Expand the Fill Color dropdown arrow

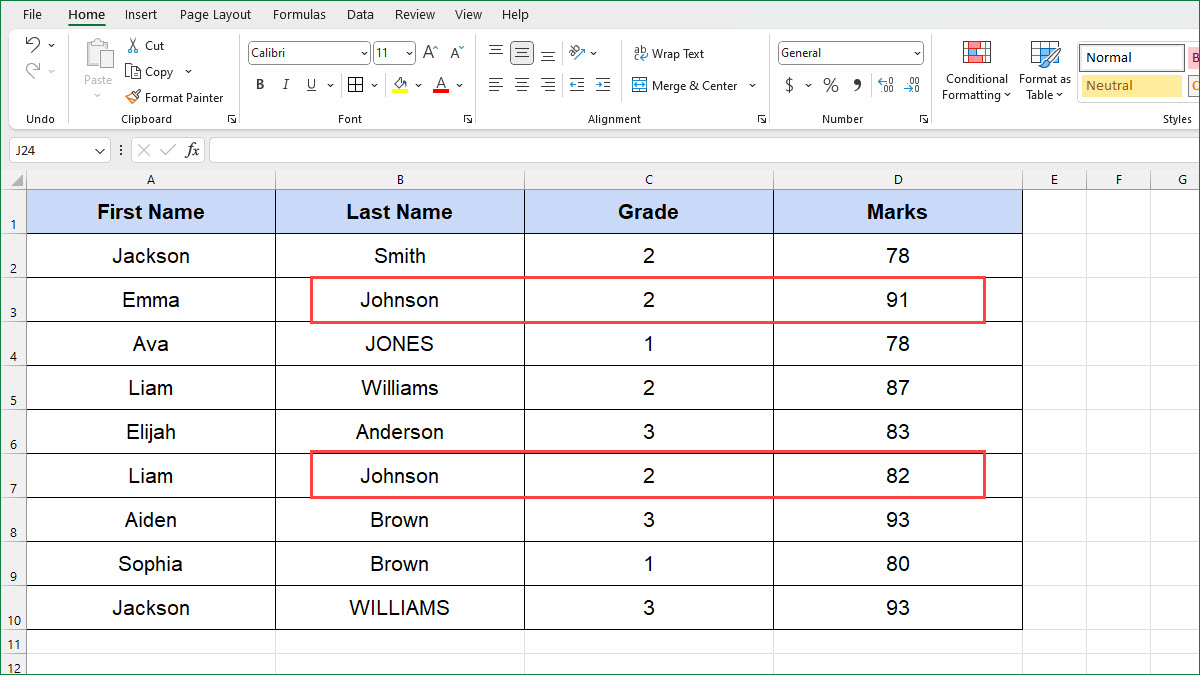(x=418, y=85)
